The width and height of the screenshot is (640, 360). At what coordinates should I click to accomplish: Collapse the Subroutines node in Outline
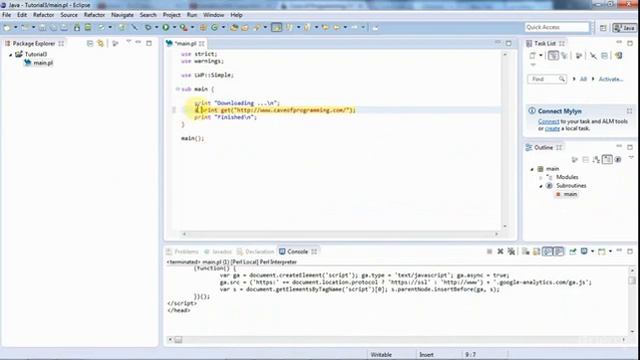pos(541,186)
